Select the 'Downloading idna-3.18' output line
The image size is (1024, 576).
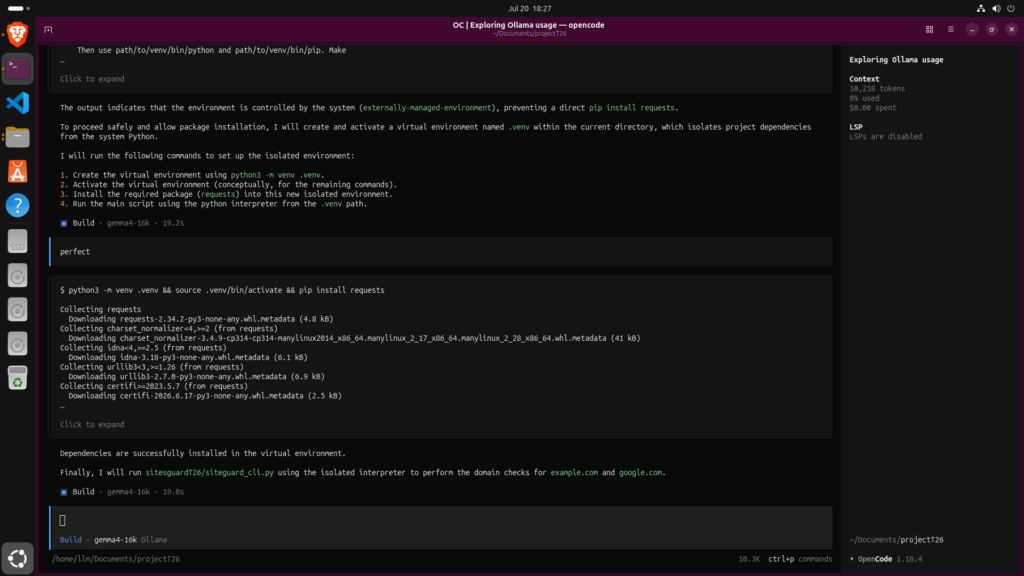188,357
